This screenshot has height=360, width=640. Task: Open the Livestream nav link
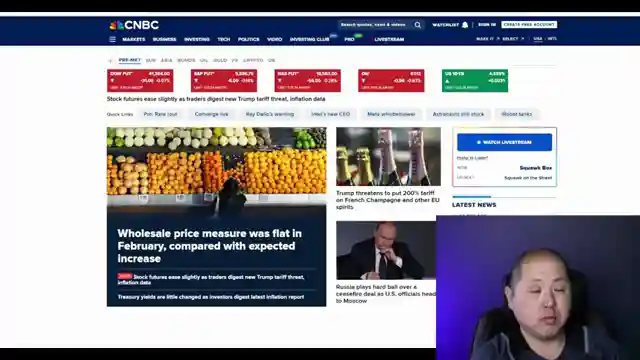(389, 40)
